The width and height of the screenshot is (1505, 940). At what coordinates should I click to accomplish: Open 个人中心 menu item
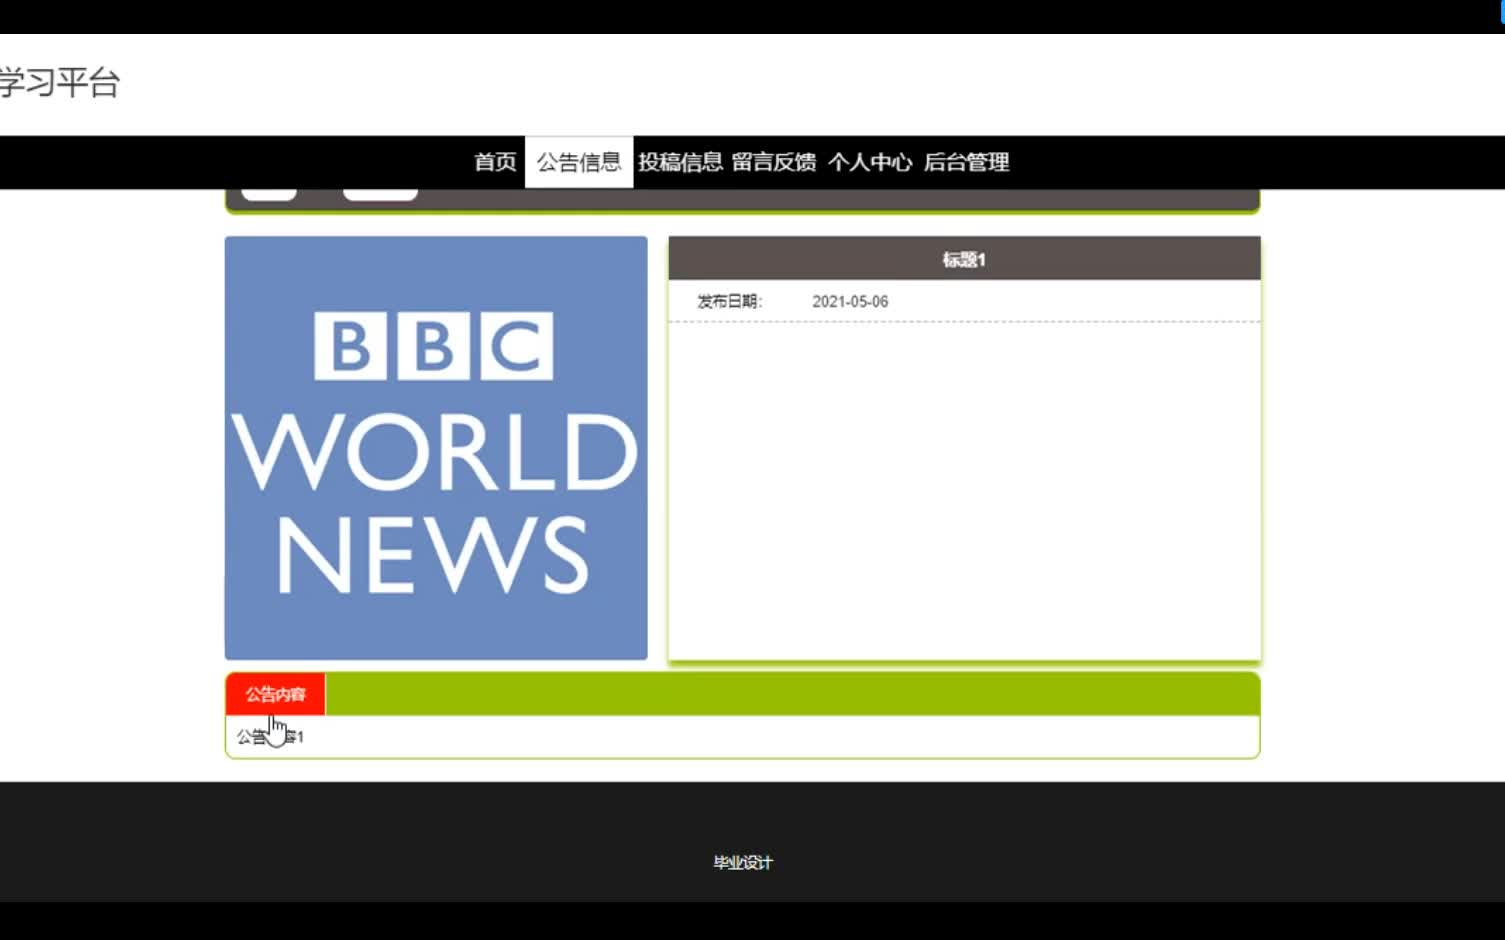[x=870, y=162]
